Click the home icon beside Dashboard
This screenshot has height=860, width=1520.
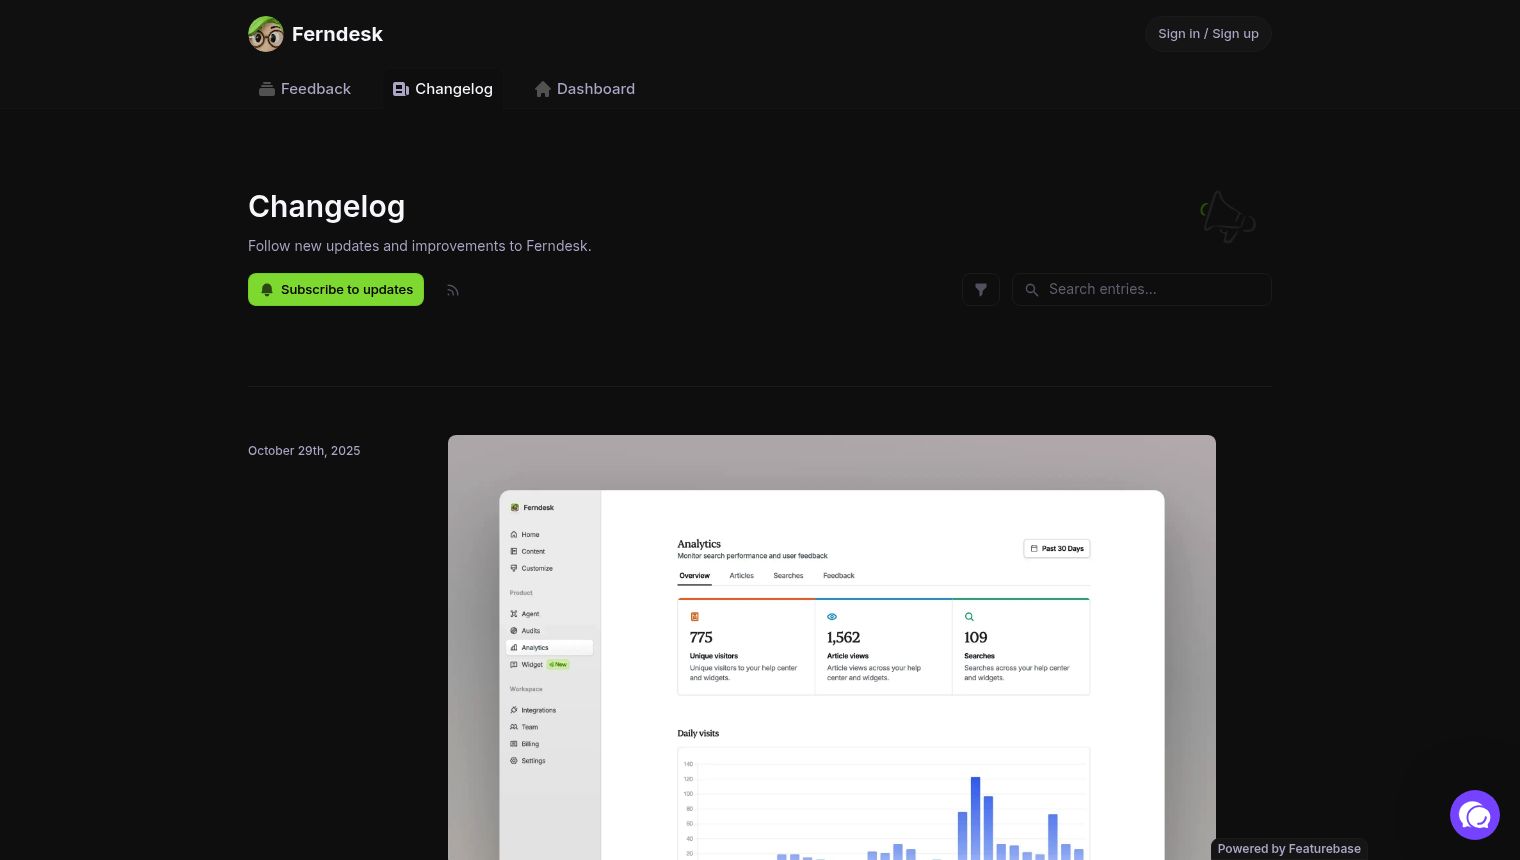543,89
